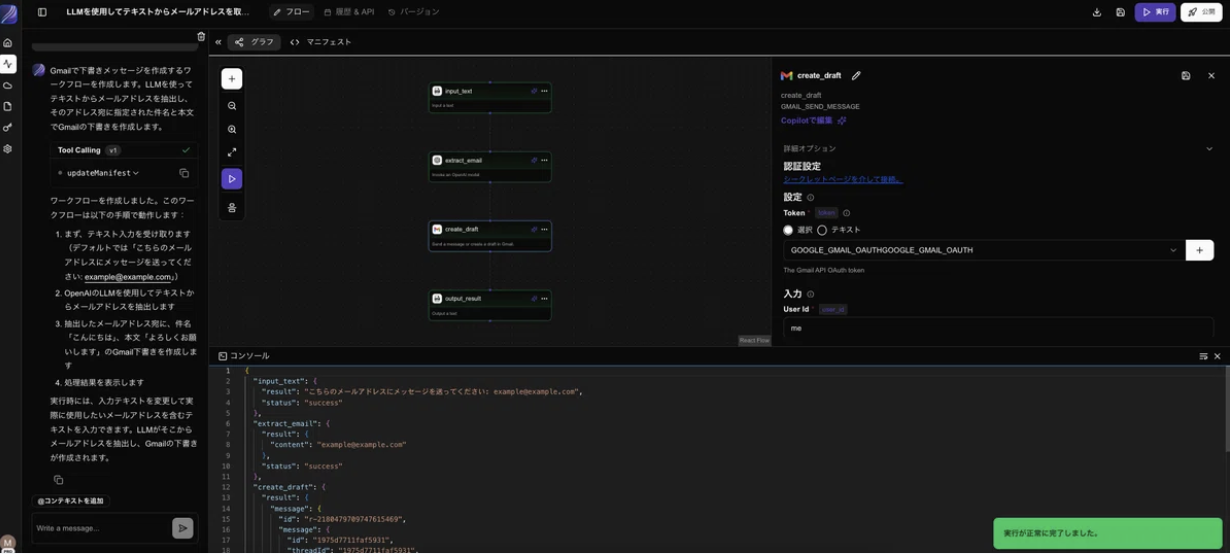Click the 実行が正常に完了しました notification

click(x=1108, y=533)
